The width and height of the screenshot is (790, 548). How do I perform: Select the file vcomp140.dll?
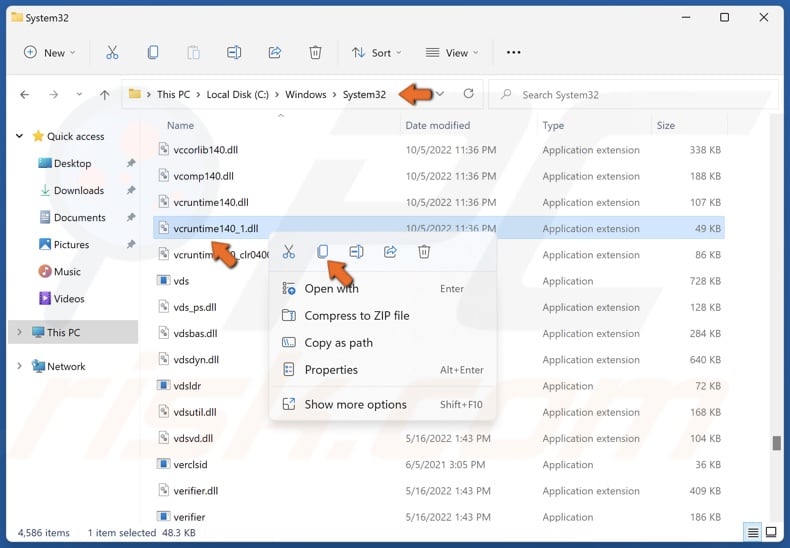[x=438, y=176]
